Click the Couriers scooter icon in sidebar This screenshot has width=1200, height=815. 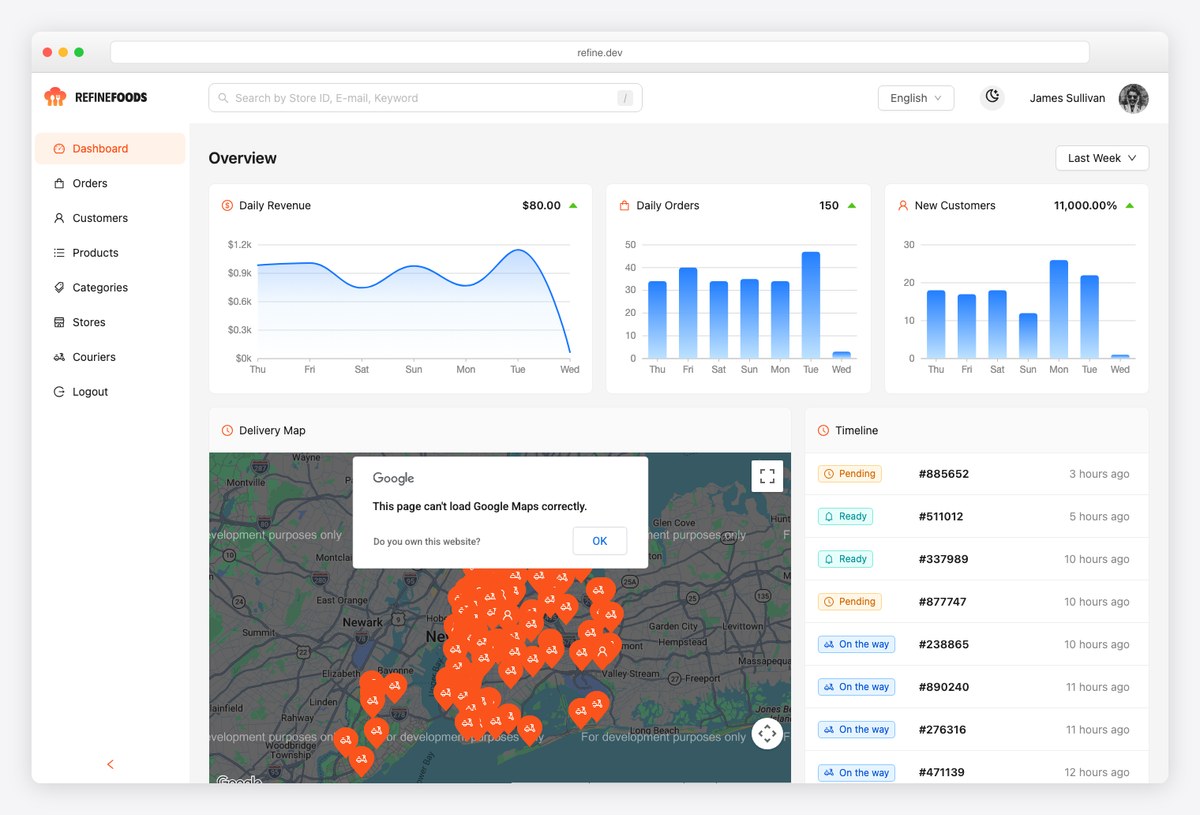[x=59, y=357]
